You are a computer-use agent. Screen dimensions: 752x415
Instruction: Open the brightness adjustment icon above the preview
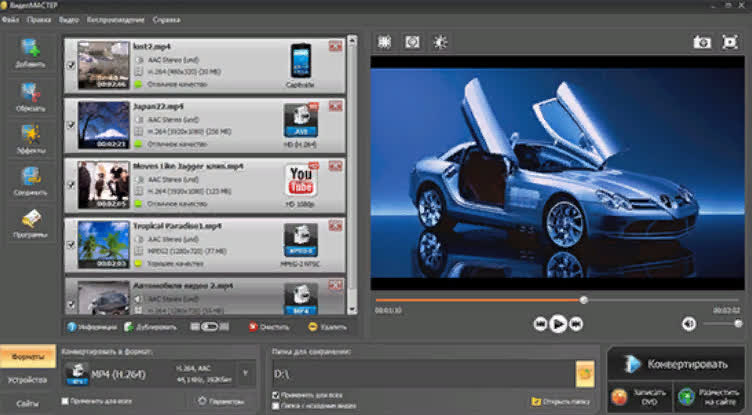coord(440,42)
